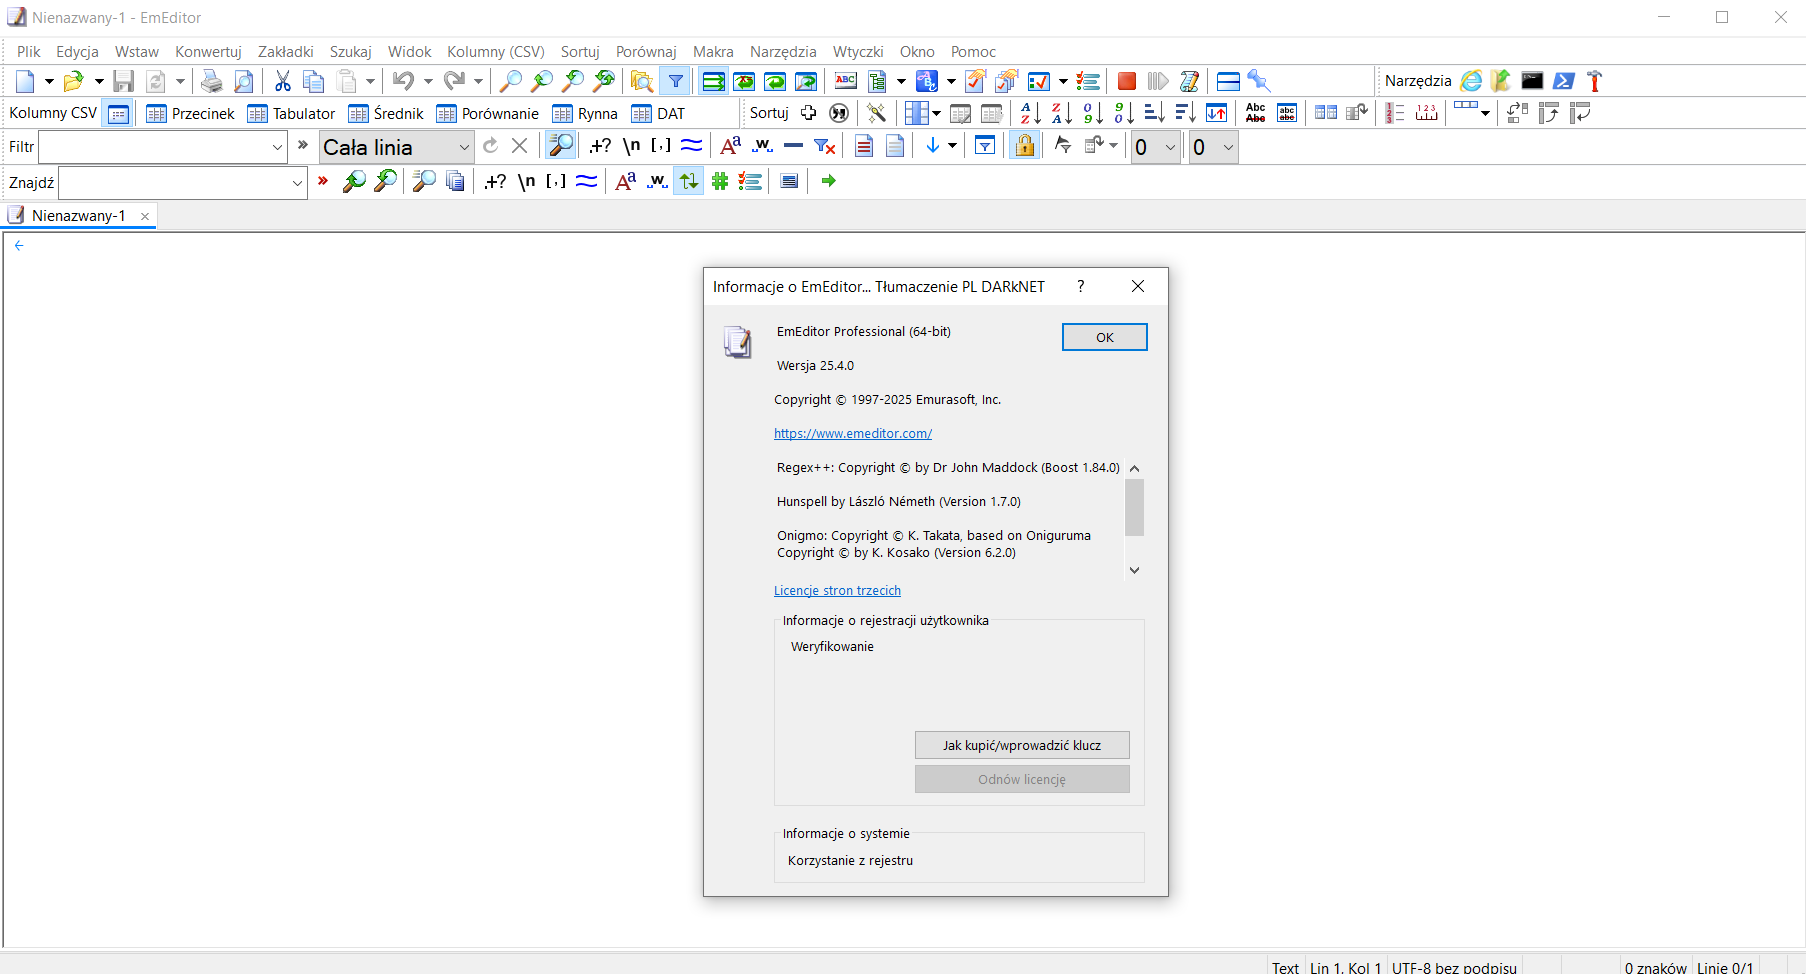Open the Plik menu
Screen dimensions: 1806x974
(29, 52)
